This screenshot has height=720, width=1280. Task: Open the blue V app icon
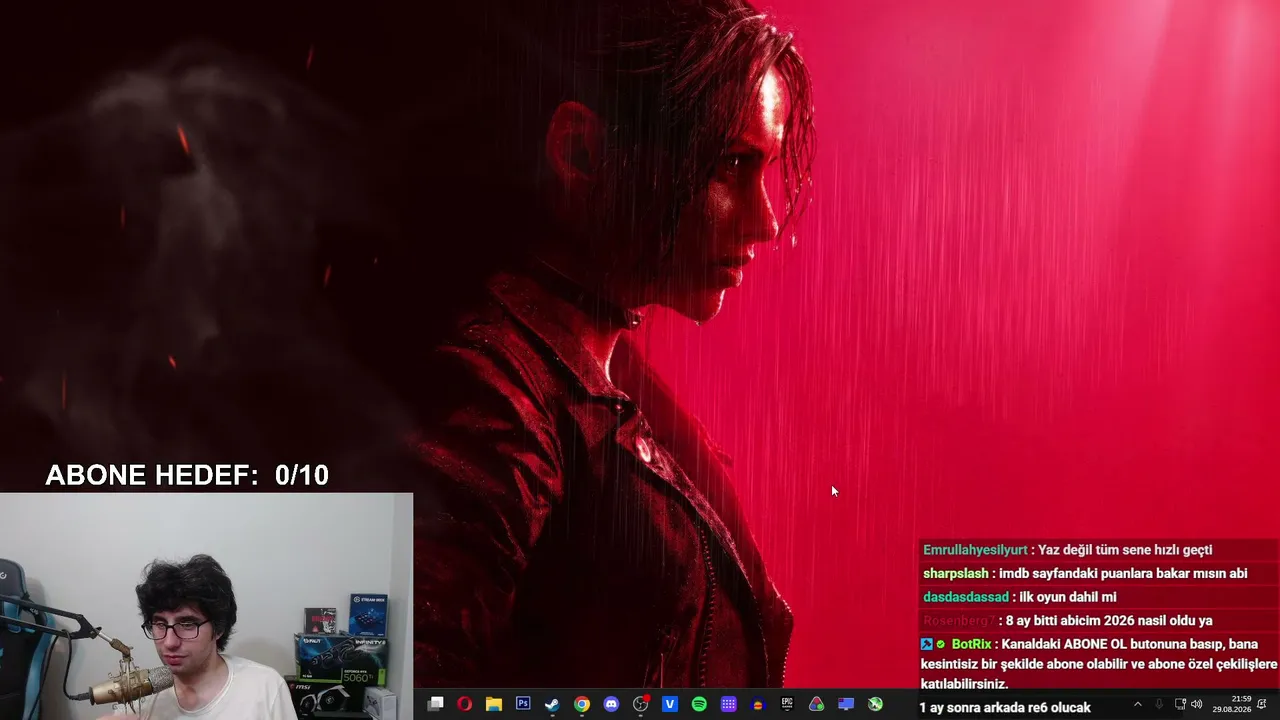point(670,704)
